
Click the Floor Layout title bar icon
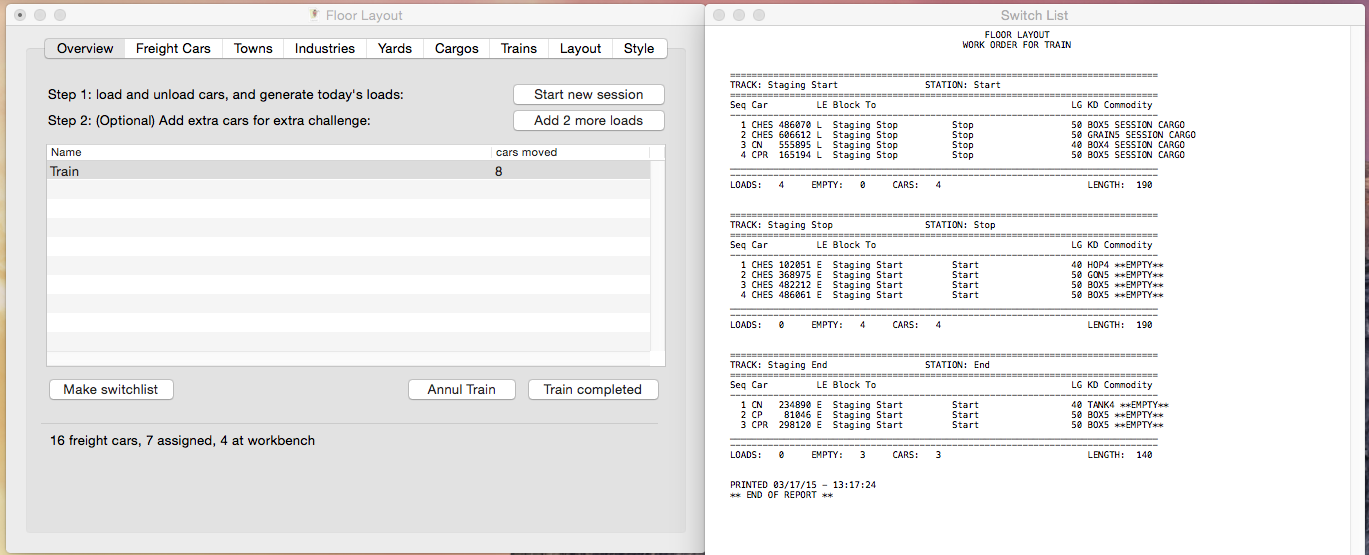coord(315,15)
